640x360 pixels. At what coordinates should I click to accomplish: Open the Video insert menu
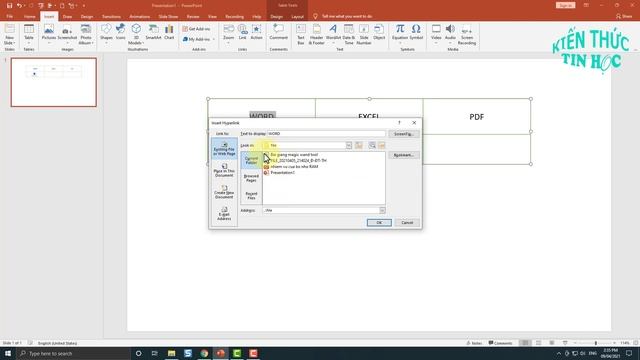(x=436, y=33)
